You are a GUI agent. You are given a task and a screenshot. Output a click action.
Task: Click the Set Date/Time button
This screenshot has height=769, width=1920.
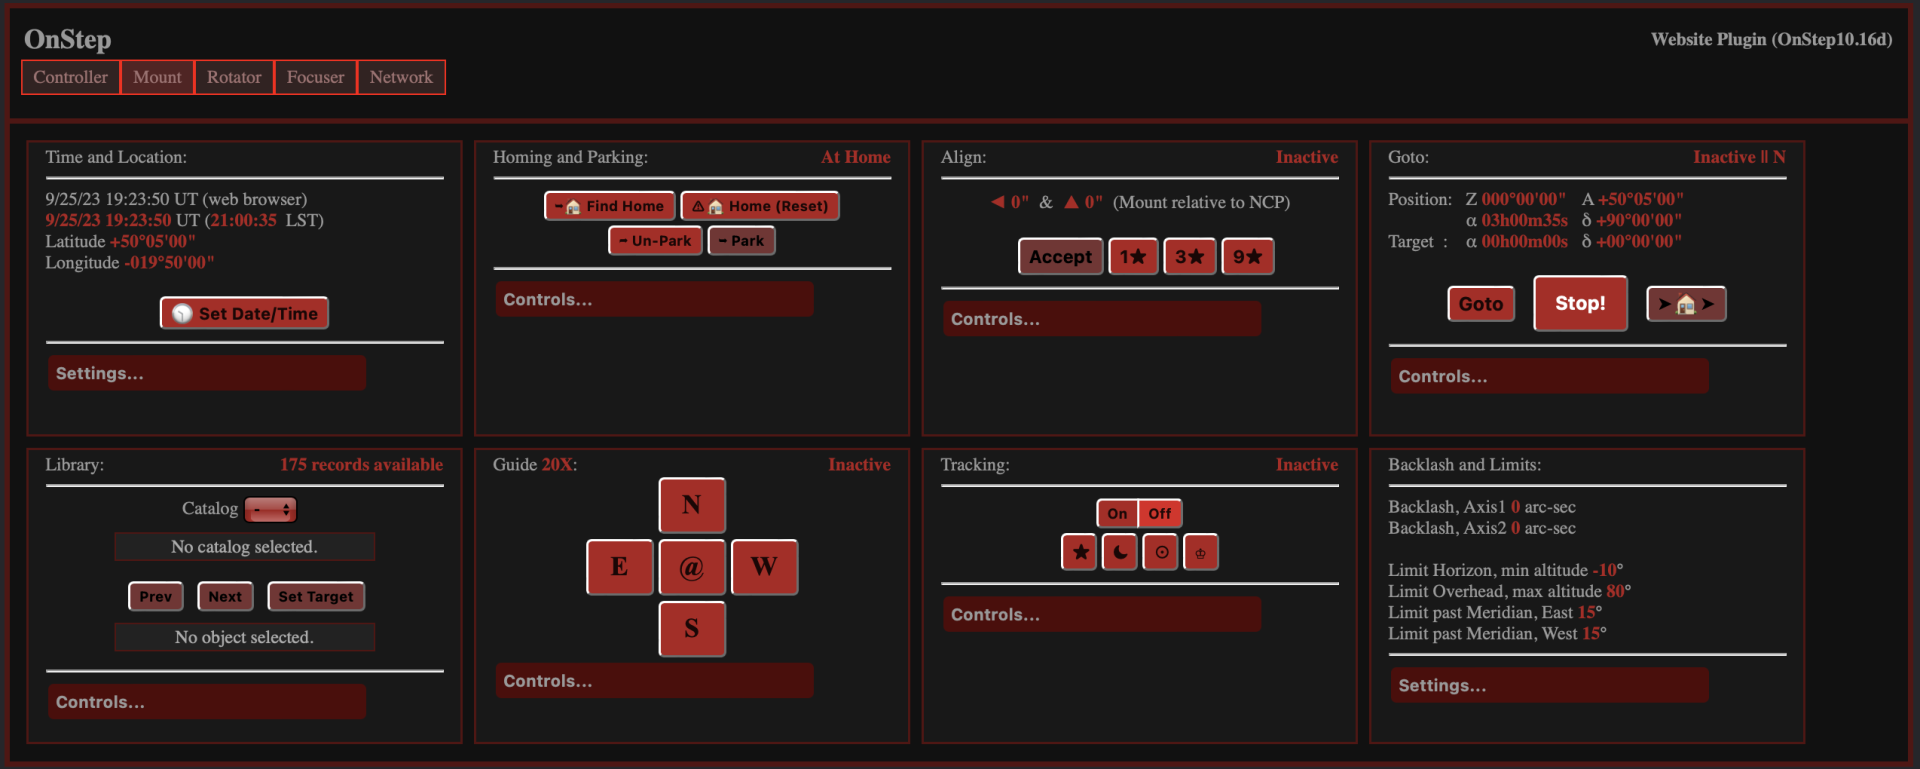click(x=244, y=313)
